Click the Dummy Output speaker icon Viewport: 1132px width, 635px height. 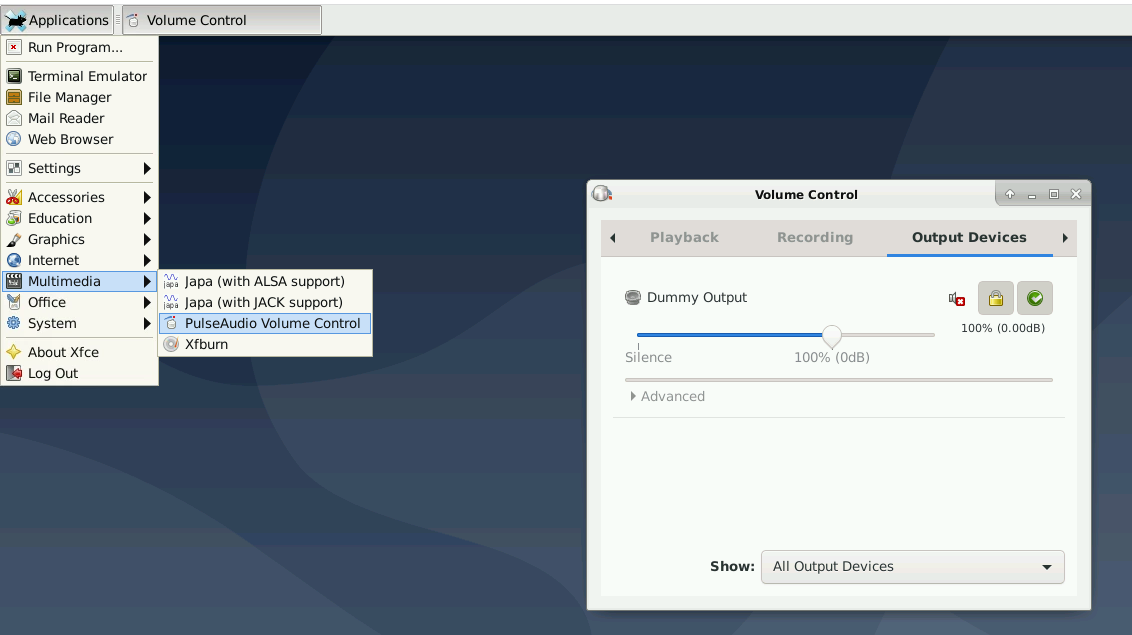[632, 297]
